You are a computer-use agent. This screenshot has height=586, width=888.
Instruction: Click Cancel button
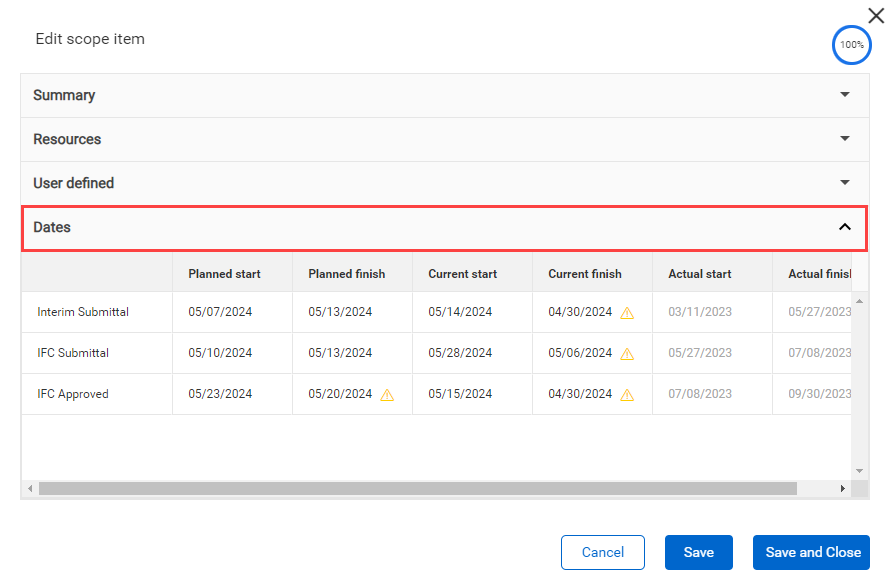[x=603, y=552]
